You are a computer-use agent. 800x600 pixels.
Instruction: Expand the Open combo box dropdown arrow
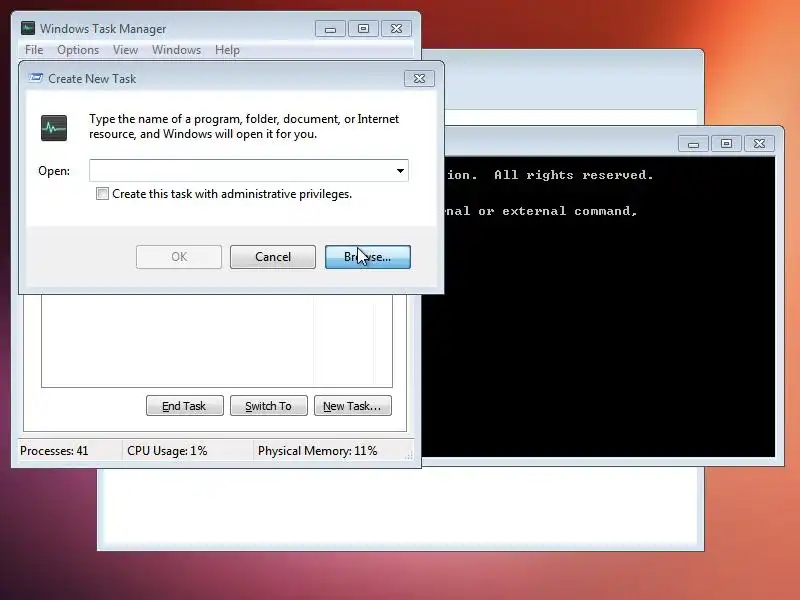point(401,171)
